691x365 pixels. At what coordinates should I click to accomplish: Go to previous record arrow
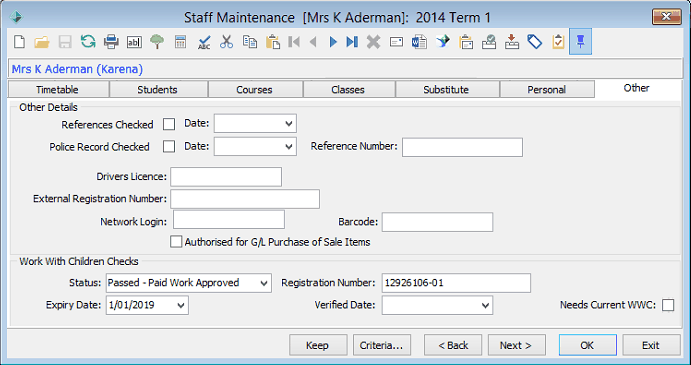[x=313, y=42]
